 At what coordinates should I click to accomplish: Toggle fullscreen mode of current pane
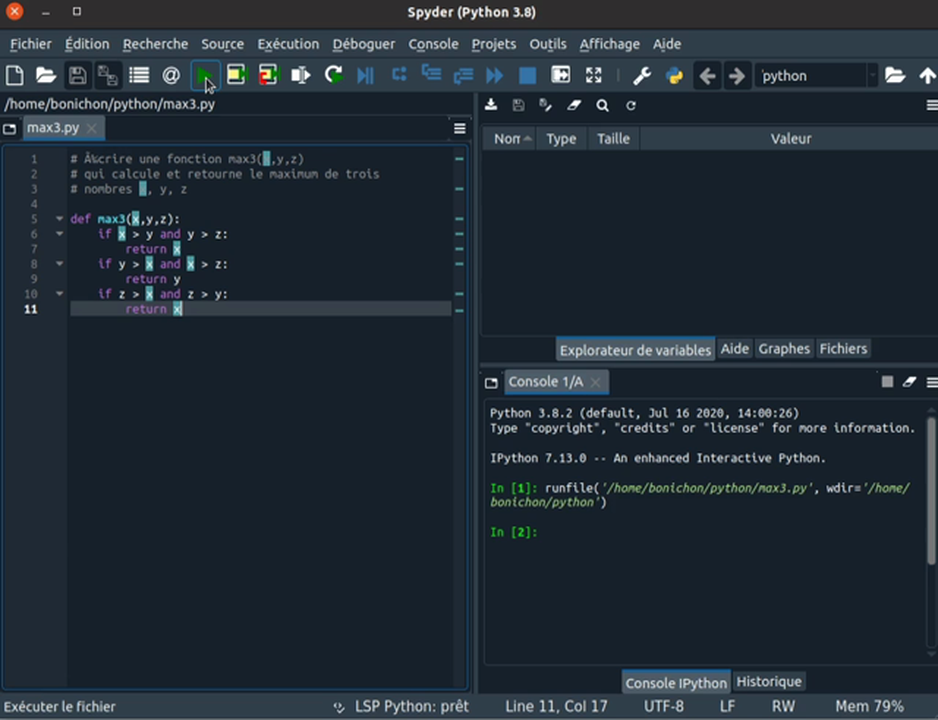click(594, 76)
